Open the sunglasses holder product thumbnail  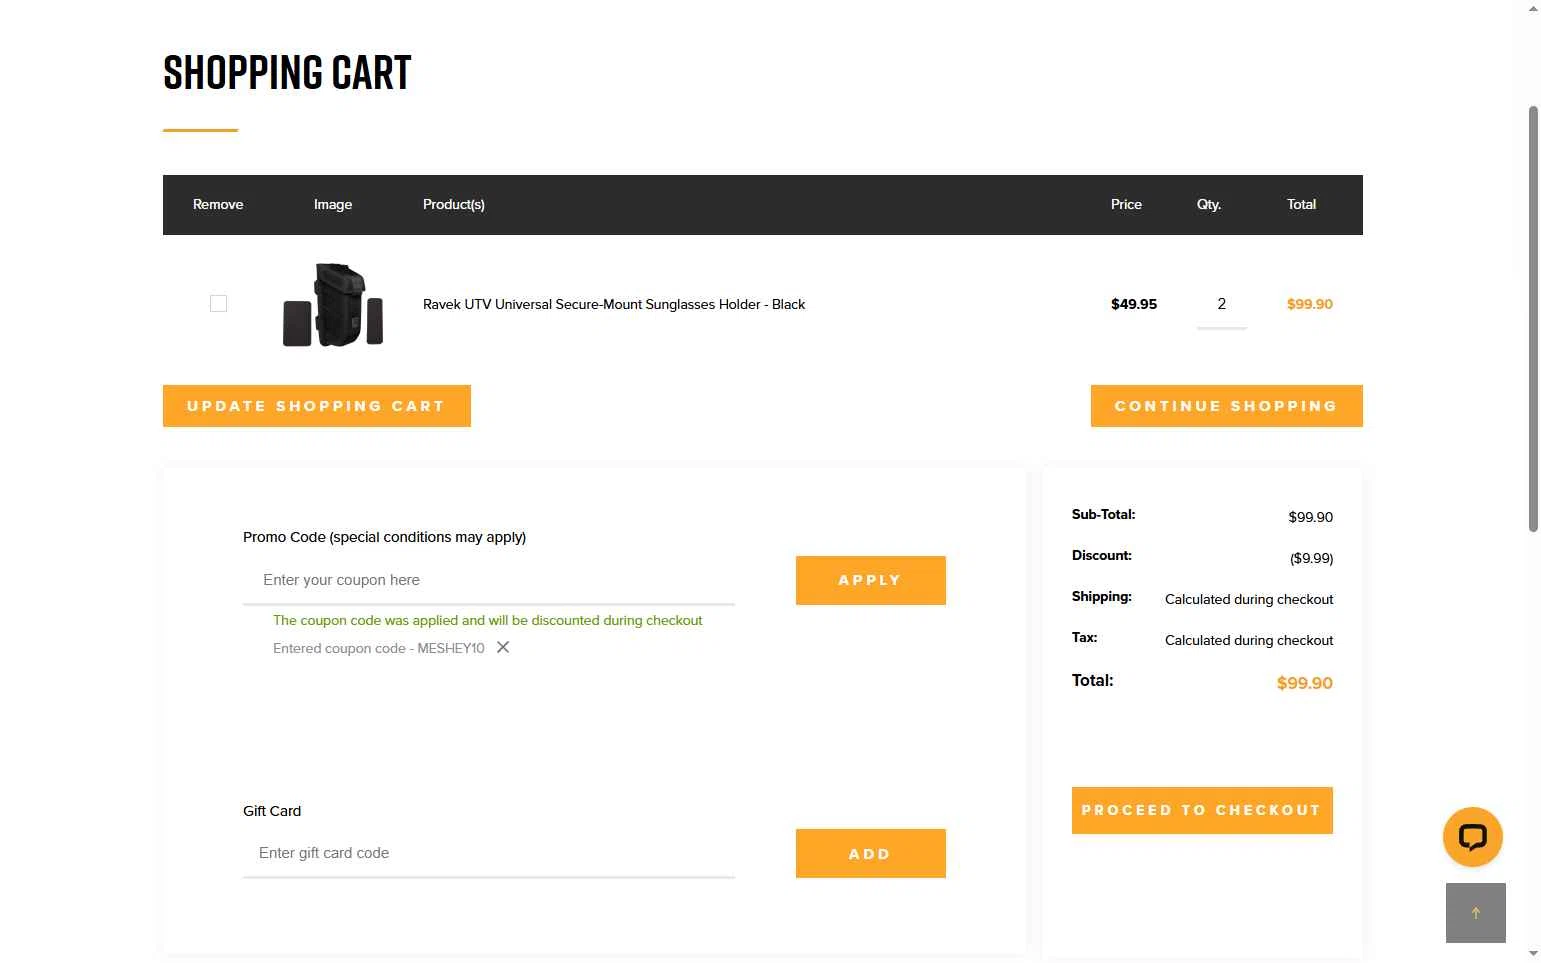(333, 305)
